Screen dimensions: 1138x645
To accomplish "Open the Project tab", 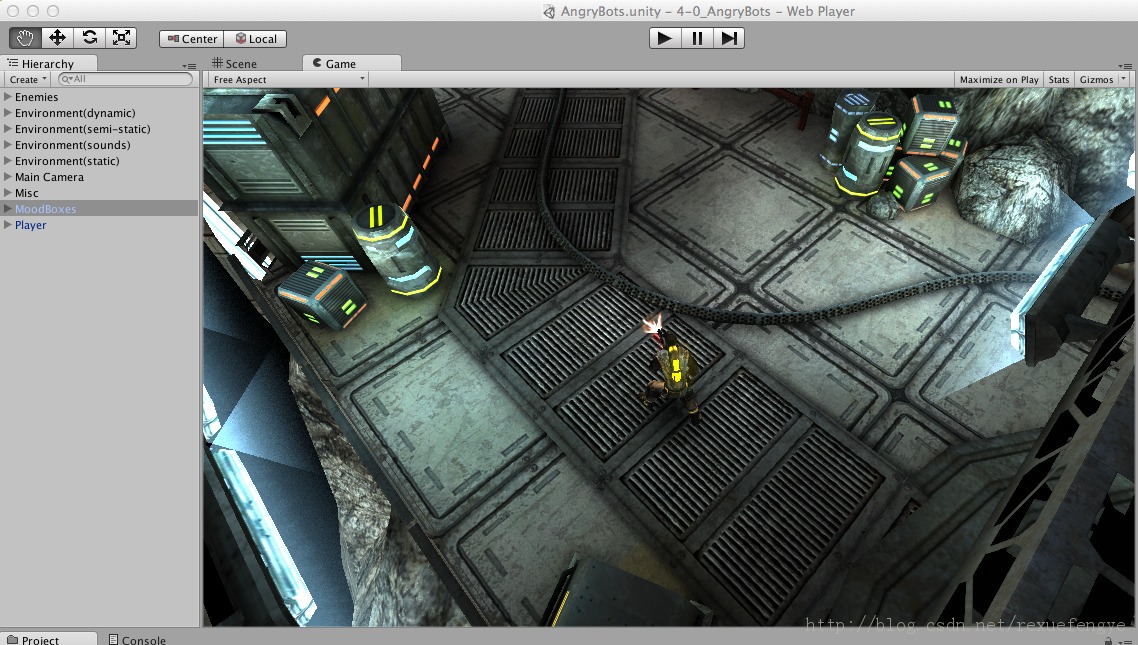I will tap(49, 639).
